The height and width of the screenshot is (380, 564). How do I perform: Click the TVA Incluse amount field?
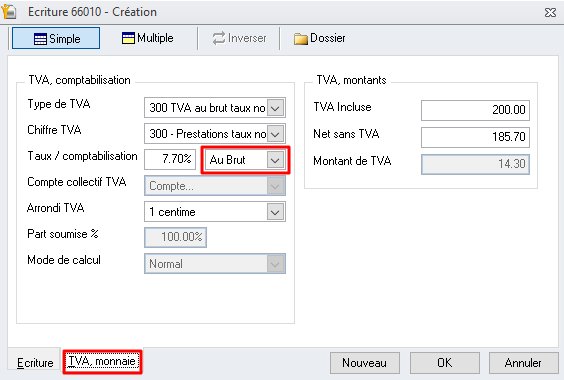click(x=475, y=110)
